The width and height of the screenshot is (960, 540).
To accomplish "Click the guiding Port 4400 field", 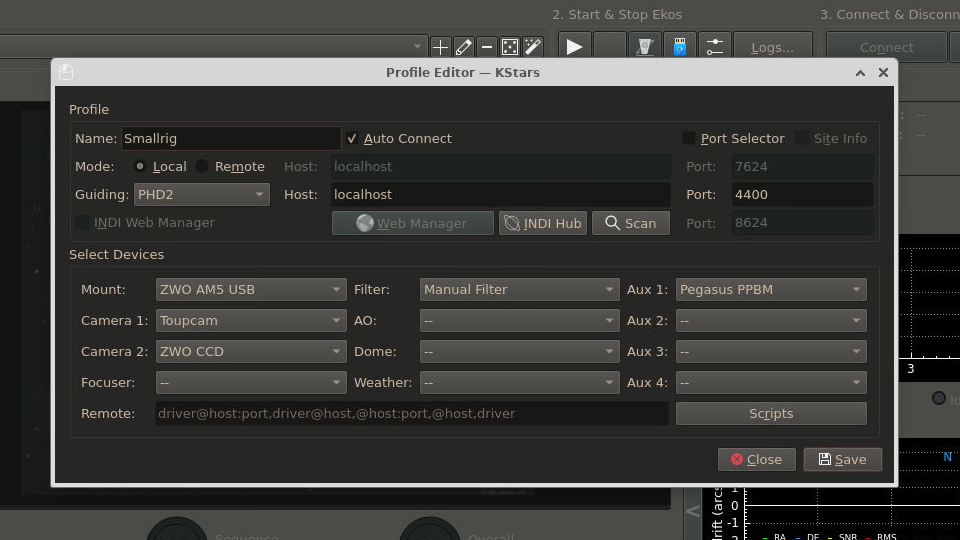I will click(803, 195).
